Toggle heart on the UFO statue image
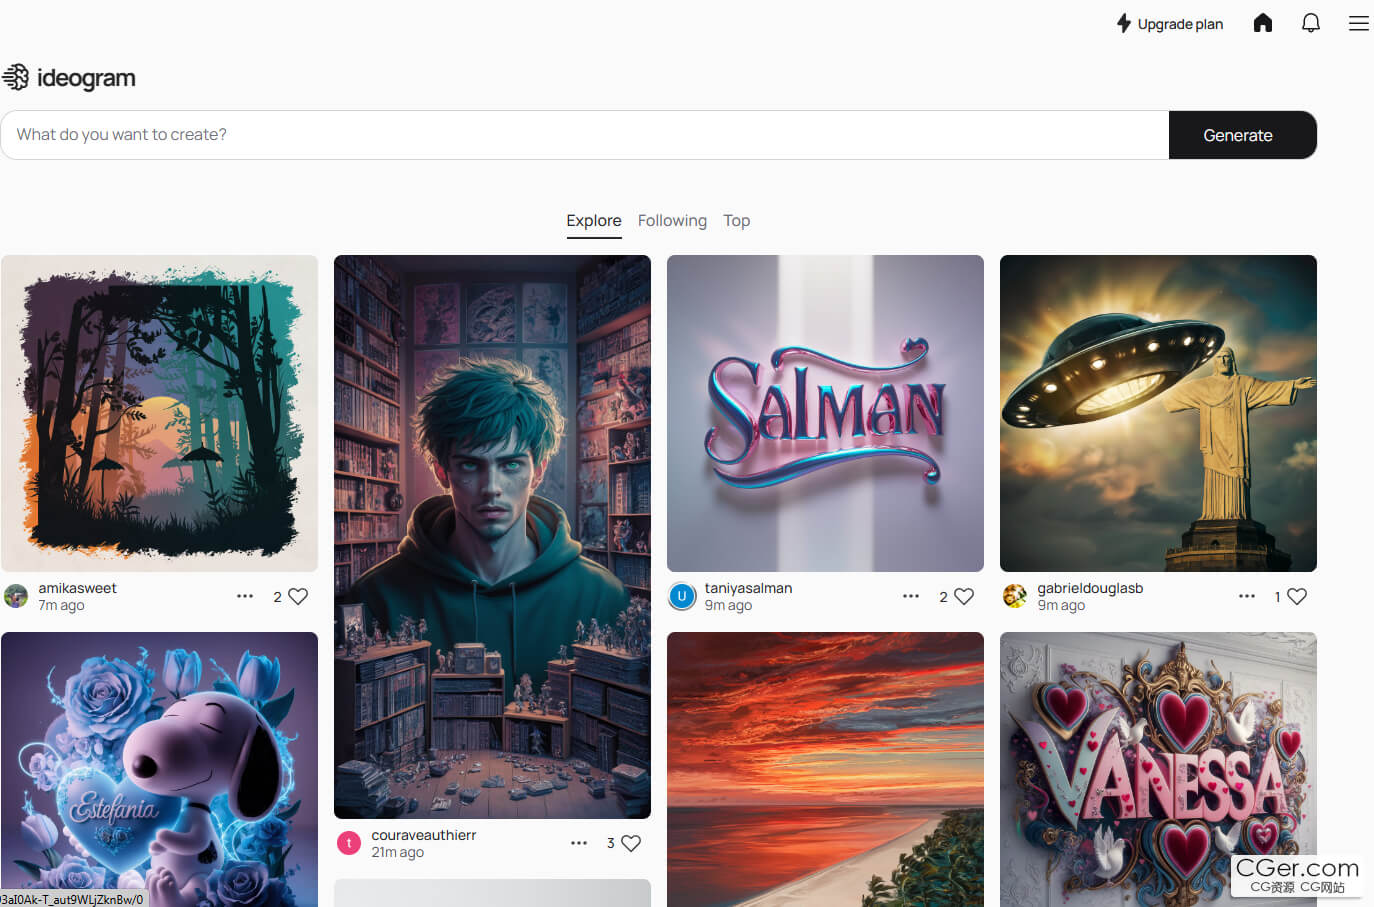This screenshot has width=1374, height=907. (x=1297, y=596)
